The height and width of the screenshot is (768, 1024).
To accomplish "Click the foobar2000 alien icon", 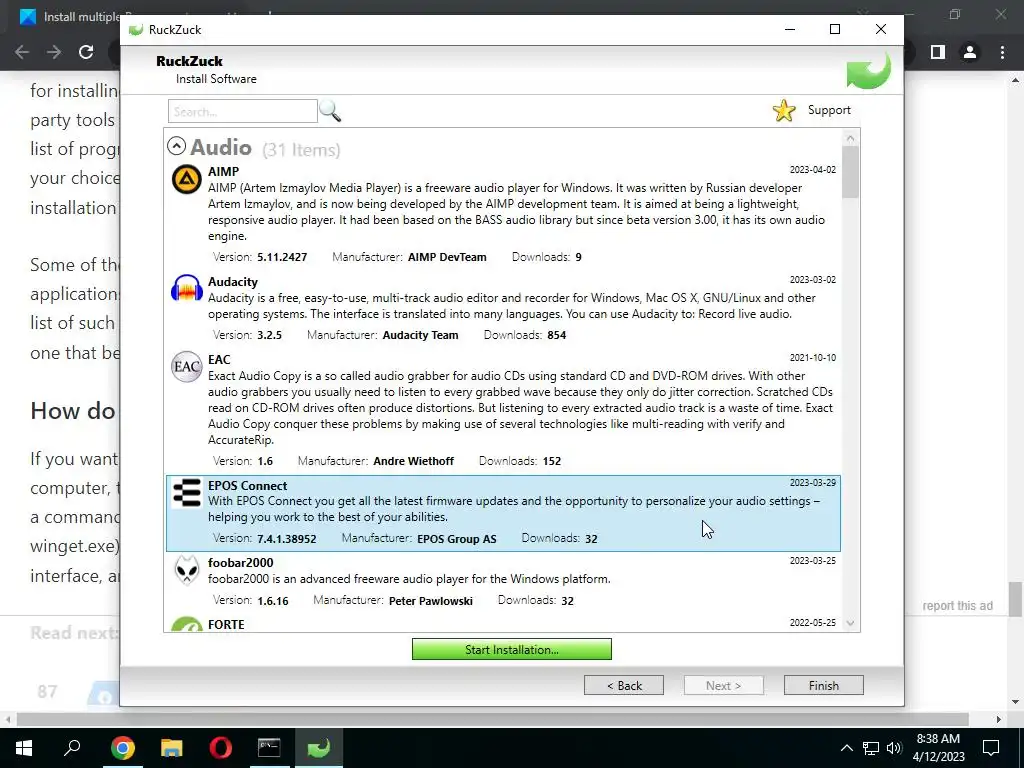I will pos(187,569).
